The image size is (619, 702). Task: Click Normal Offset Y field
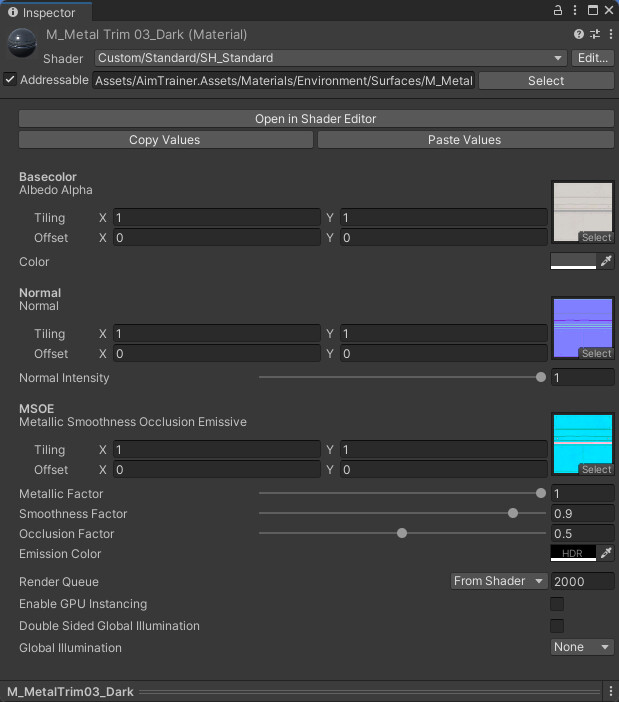click(x=444, y=354)
